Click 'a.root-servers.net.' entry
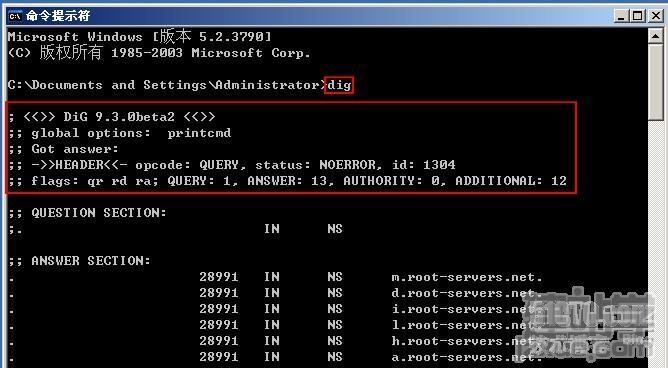Screen dimensions: 668x368 point(467,357)
